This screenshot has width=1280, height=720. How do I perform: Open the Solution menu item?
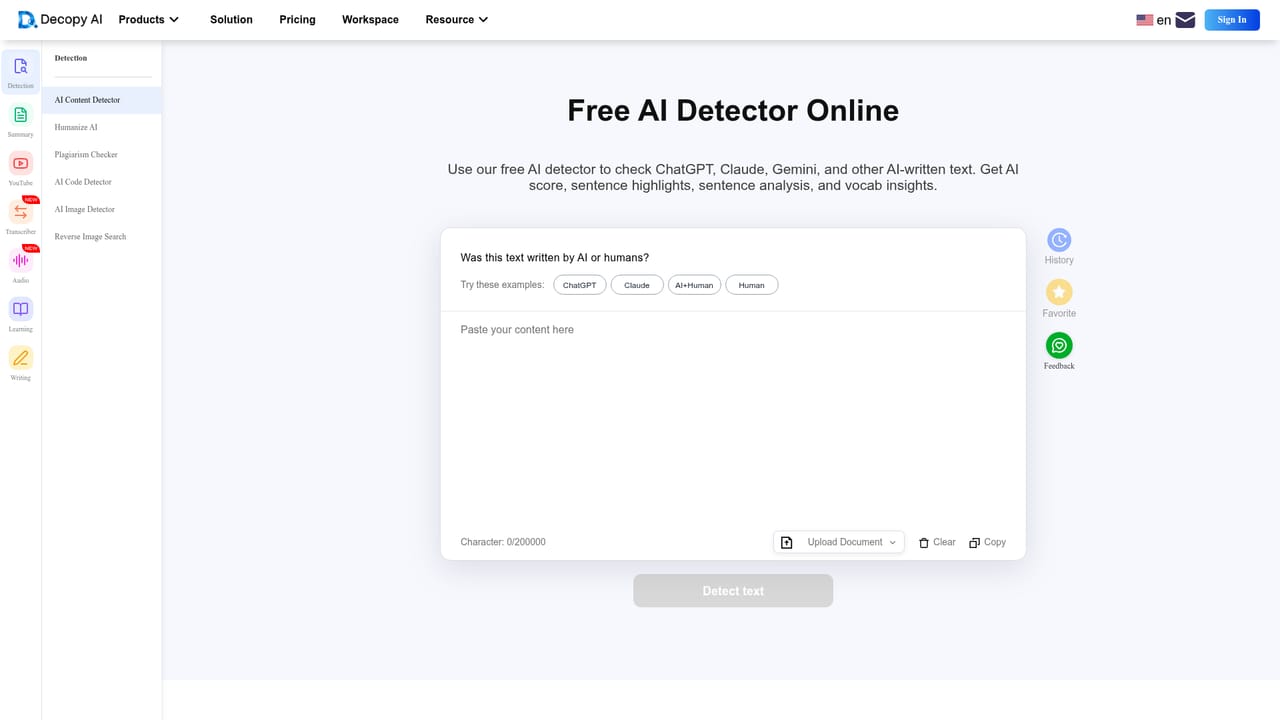click(x=231, y=19)
